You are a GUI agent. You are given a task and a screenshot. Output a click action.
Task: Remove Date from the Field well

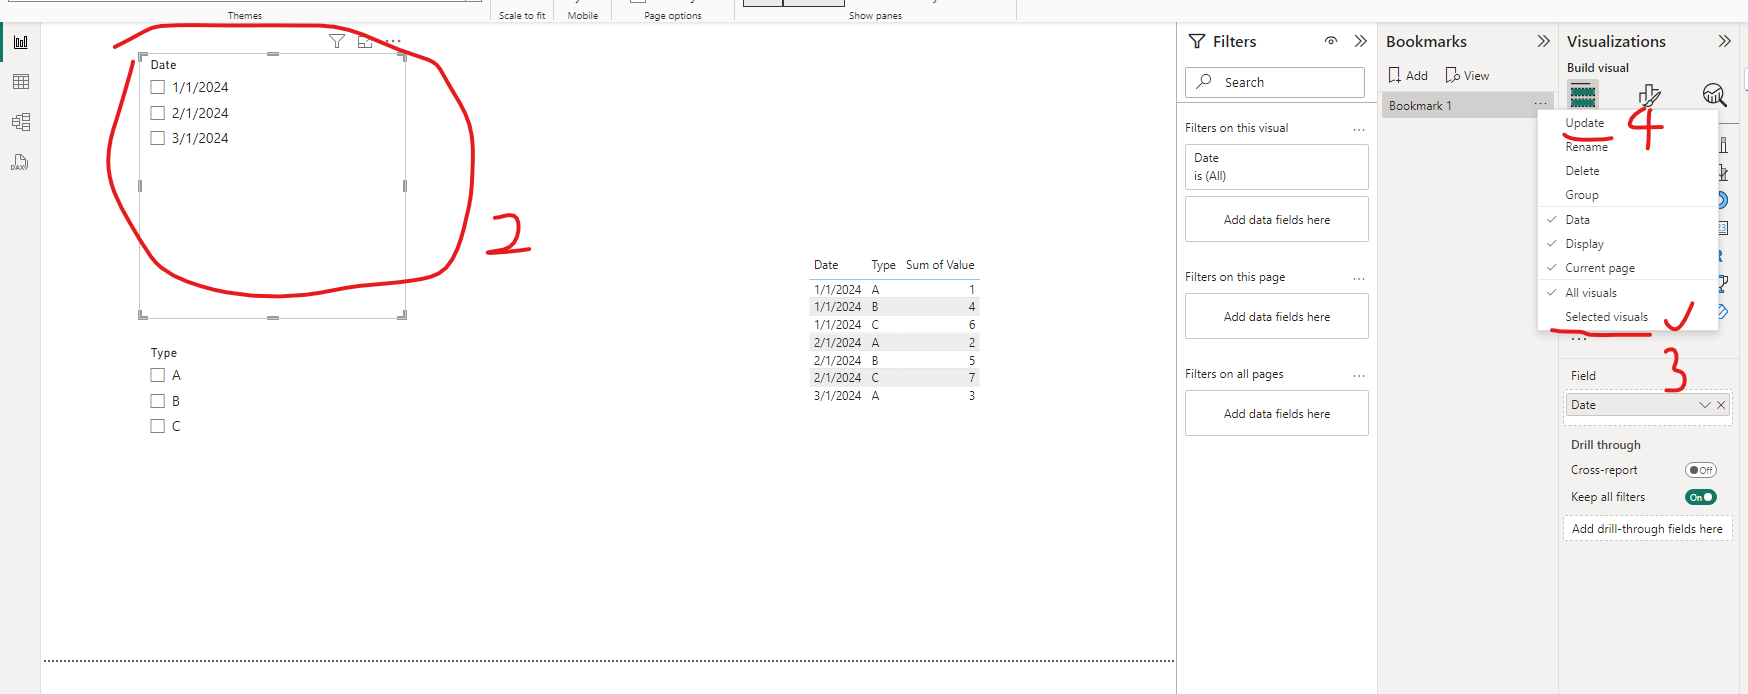point(1721,405)
